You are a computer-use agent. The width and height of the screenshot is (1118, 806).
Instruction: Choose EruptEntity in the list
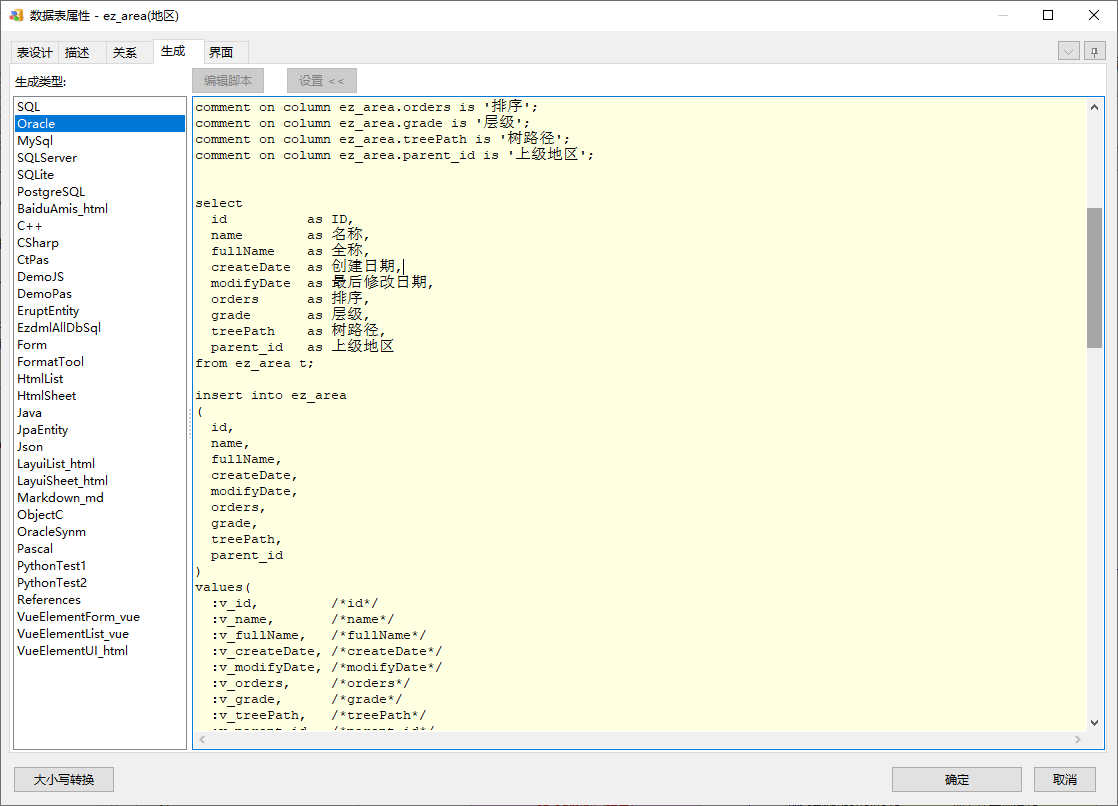click(x=100, y=311)
